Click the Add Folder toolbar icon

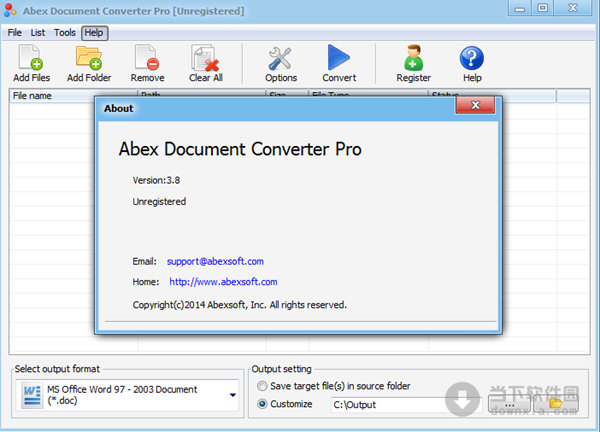point(89,58)
